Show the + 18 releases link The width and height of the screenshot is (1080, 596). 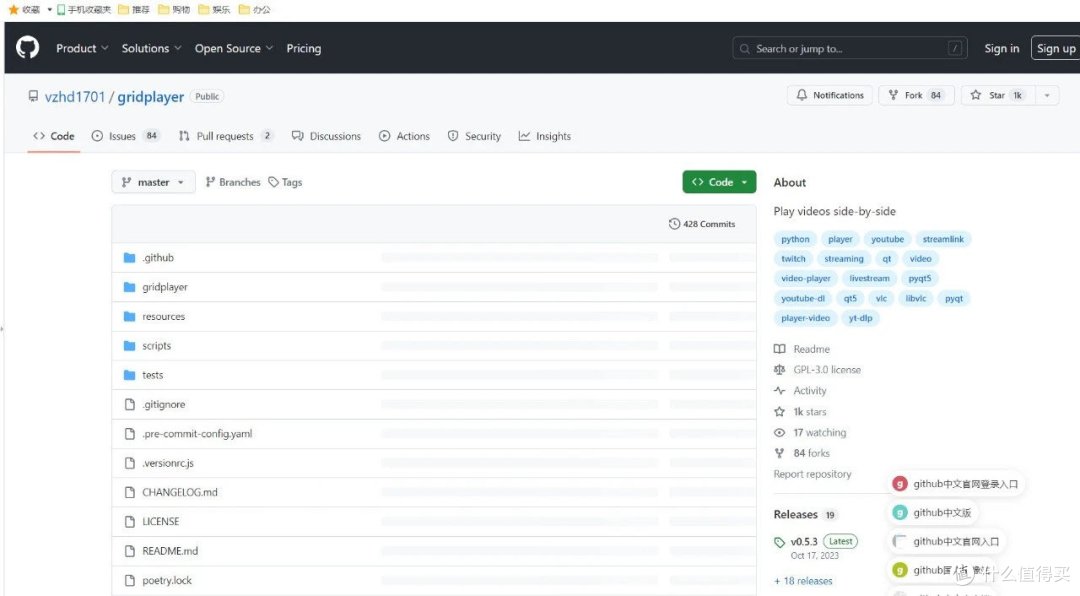803,581
